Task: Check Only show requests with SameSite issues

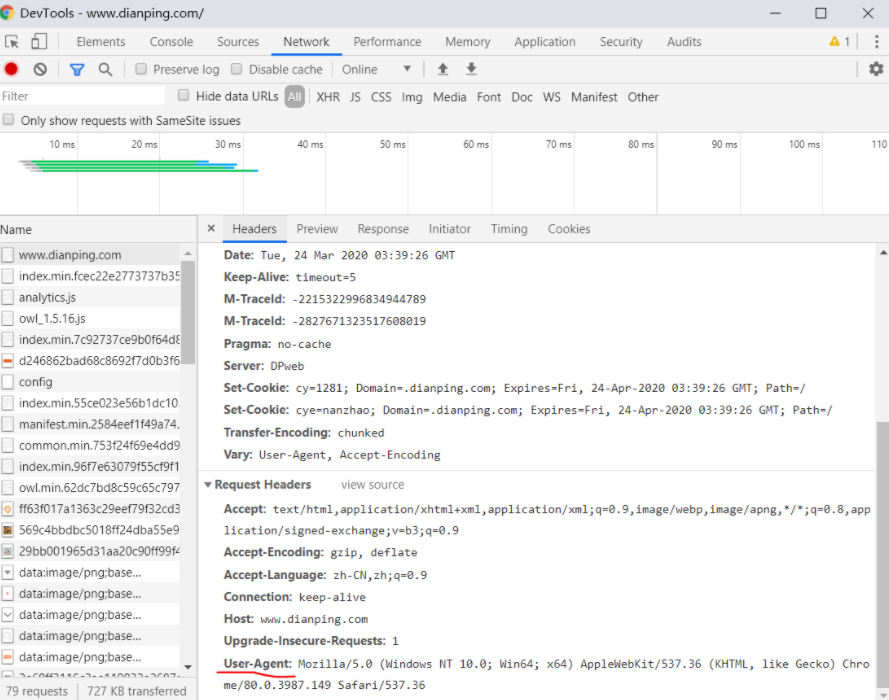Action: (x=8, y=120)
